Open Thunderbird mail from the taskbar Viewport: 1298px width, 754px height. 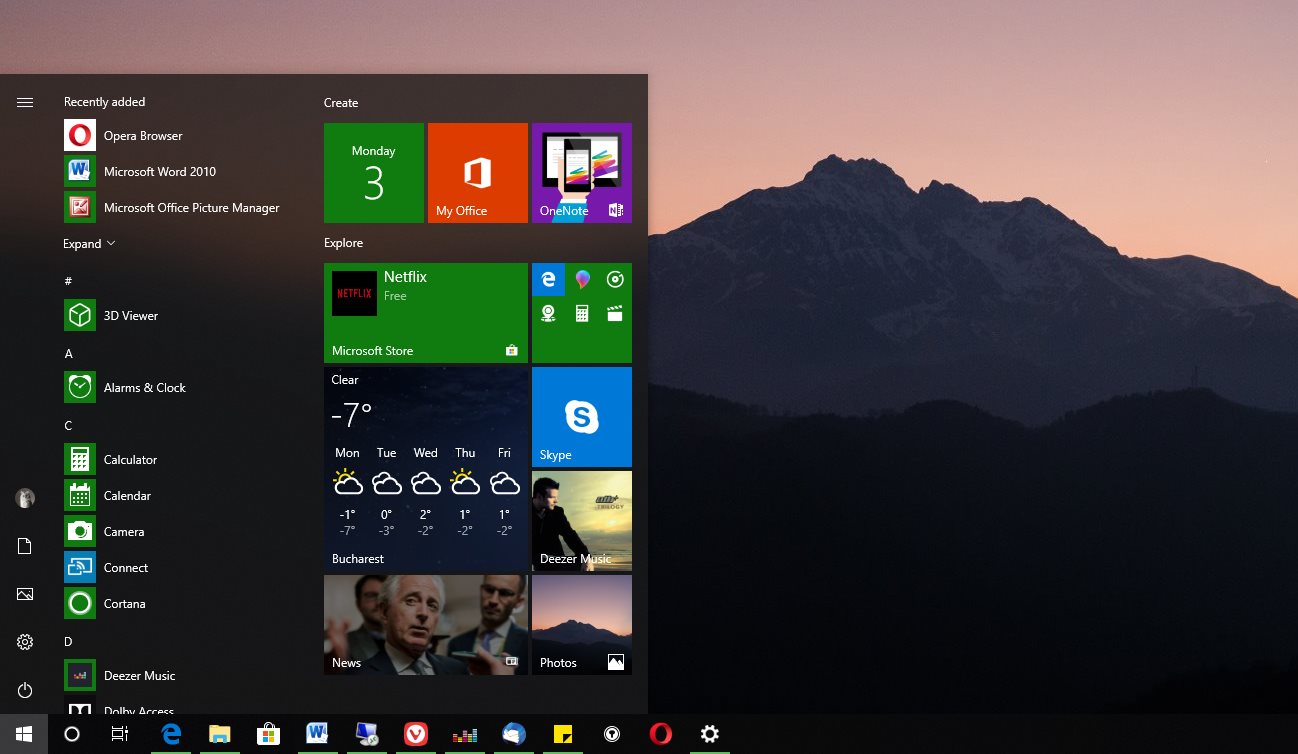(x=513, y=734)
